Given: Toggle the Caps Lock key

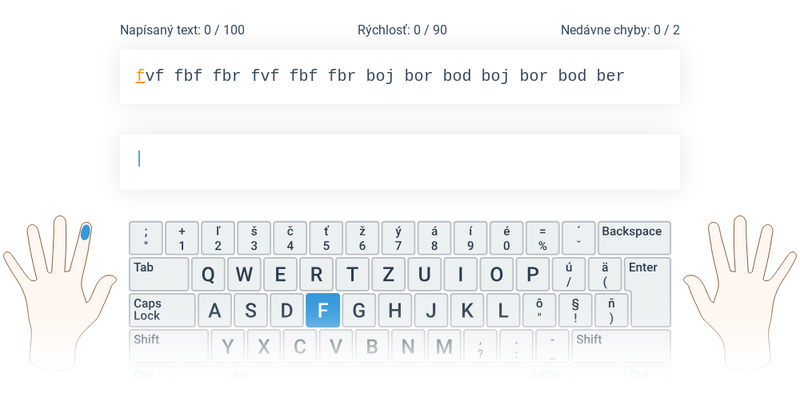Looking at the screenshot, I should click(x=162, y=310).
